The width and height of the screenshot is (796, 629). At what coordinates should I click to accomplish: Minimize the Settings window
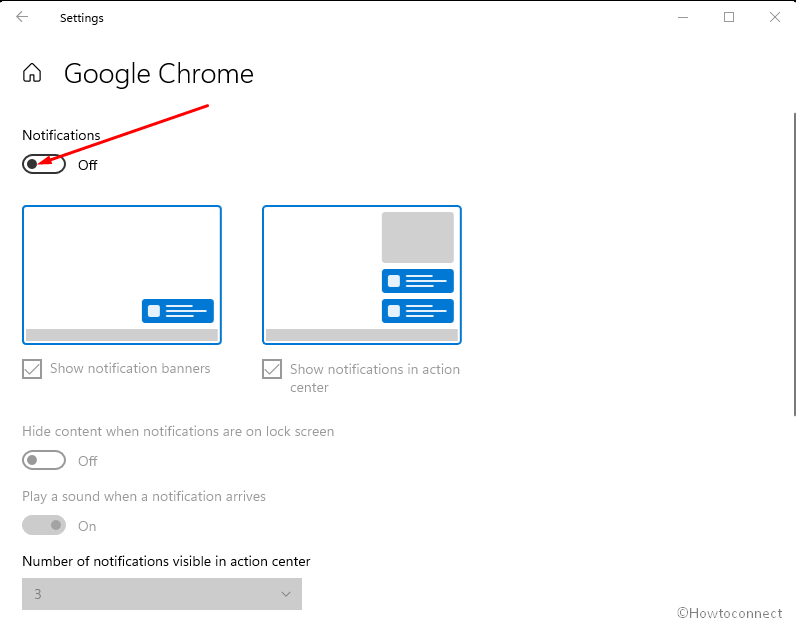(x=683, y=17)
